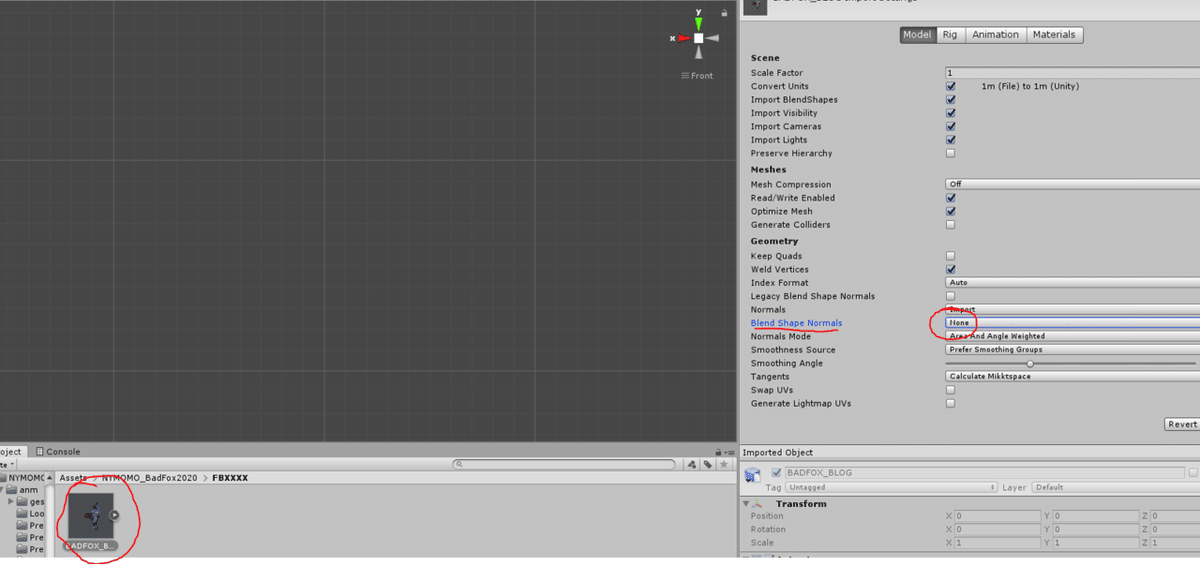Click FBXXXX in breadcrumb path

[230, 478]
